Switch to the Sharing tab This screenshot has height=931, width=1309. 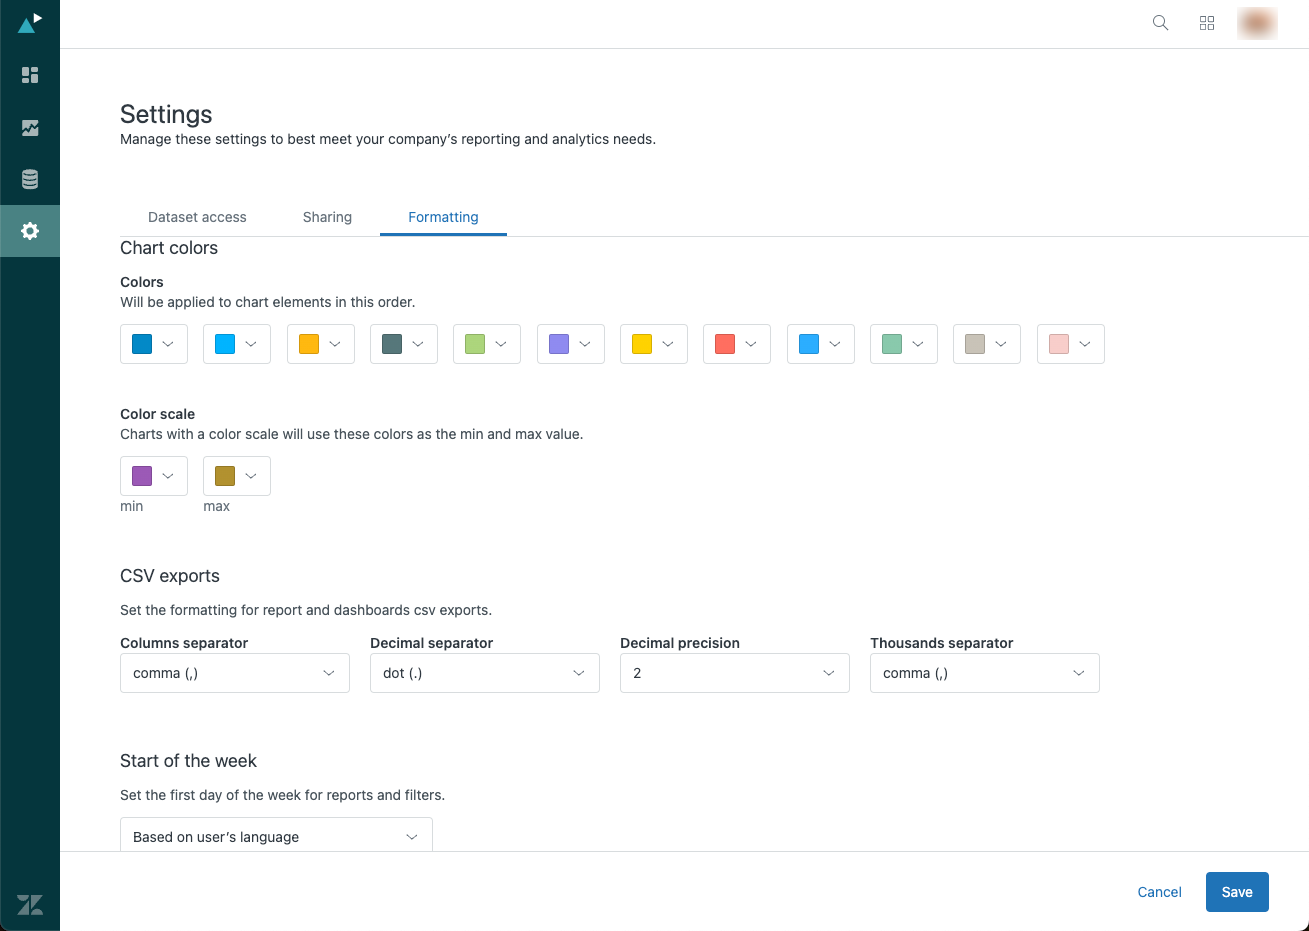click(x=327, y=217)
